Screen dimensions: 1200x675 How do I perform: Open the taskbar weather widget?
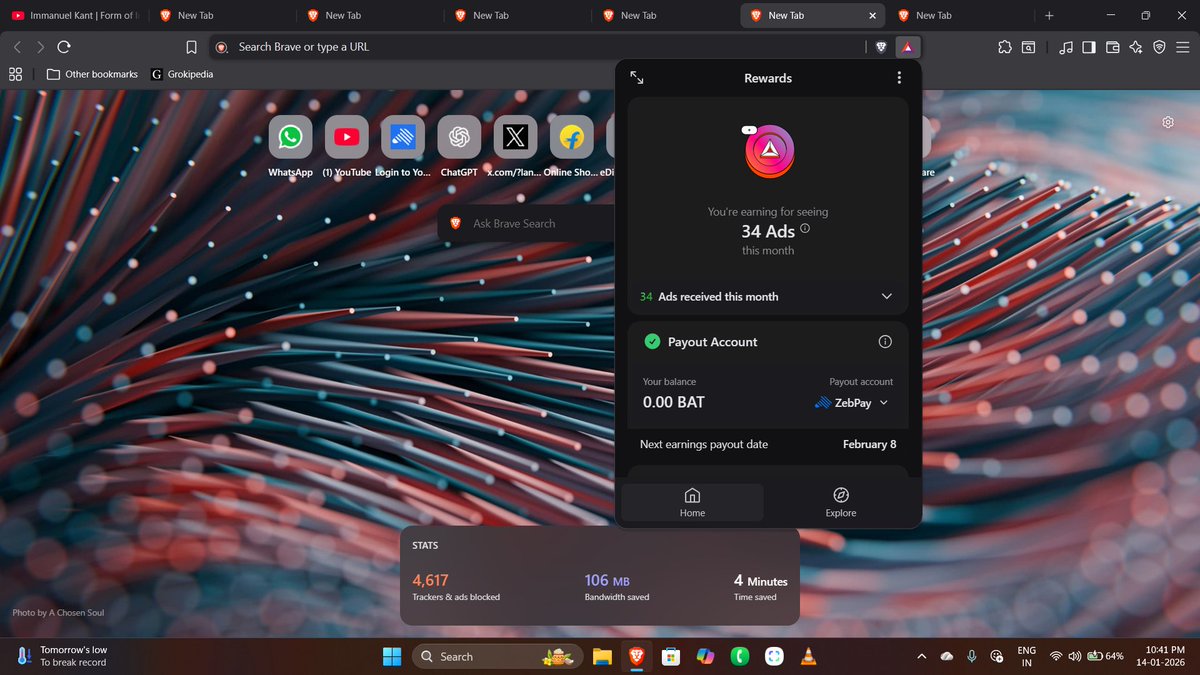(x=60, y=656)
